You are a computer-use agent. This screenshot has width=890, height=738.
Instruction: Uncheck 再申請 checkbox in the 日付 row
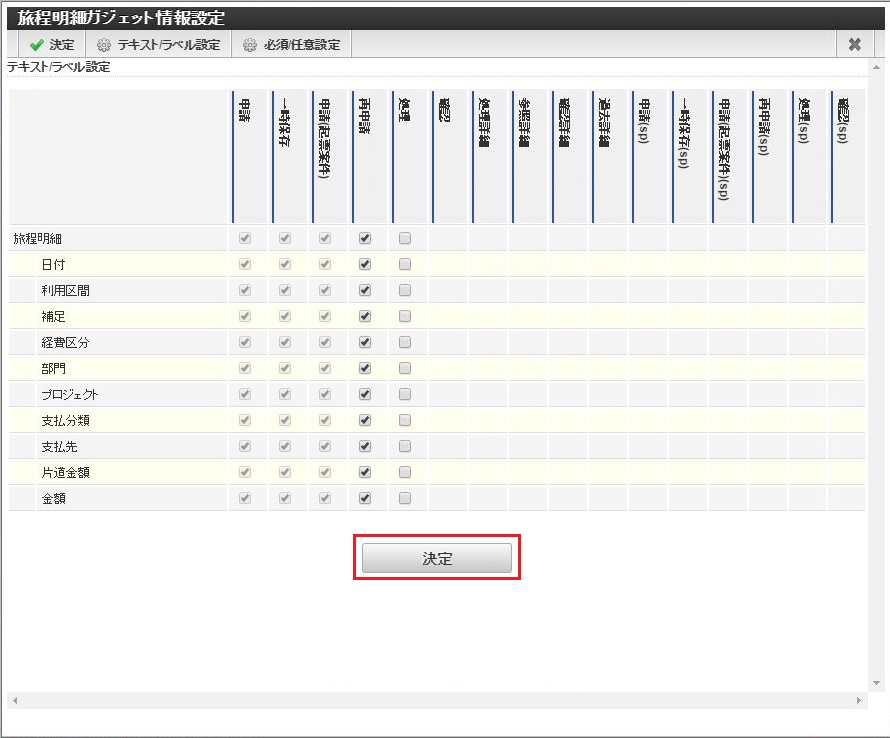365,265
